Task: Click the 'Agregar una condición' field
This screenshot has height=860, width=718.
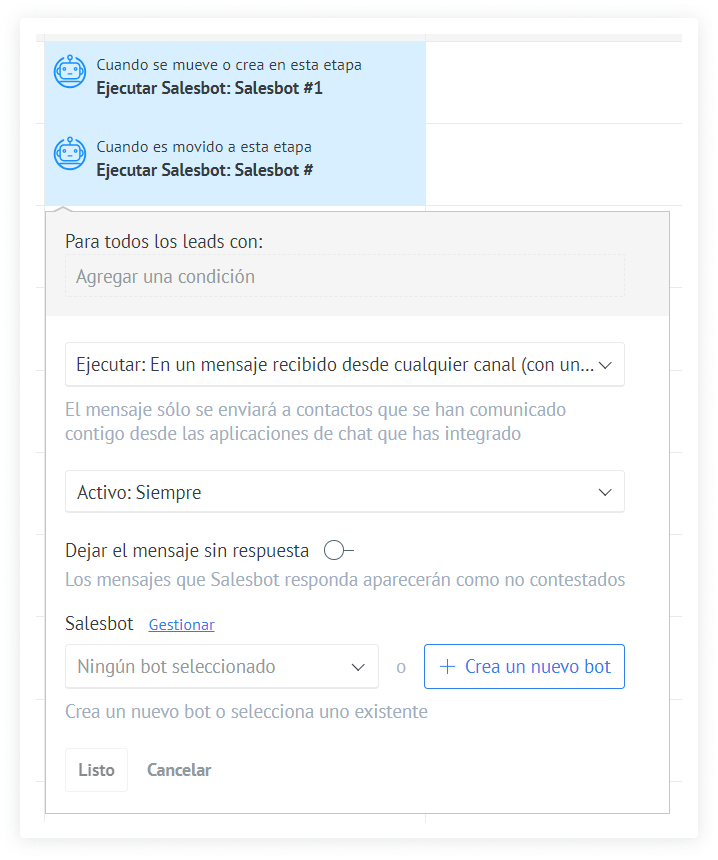Action: pyautogui.click(x=345, y=276)
